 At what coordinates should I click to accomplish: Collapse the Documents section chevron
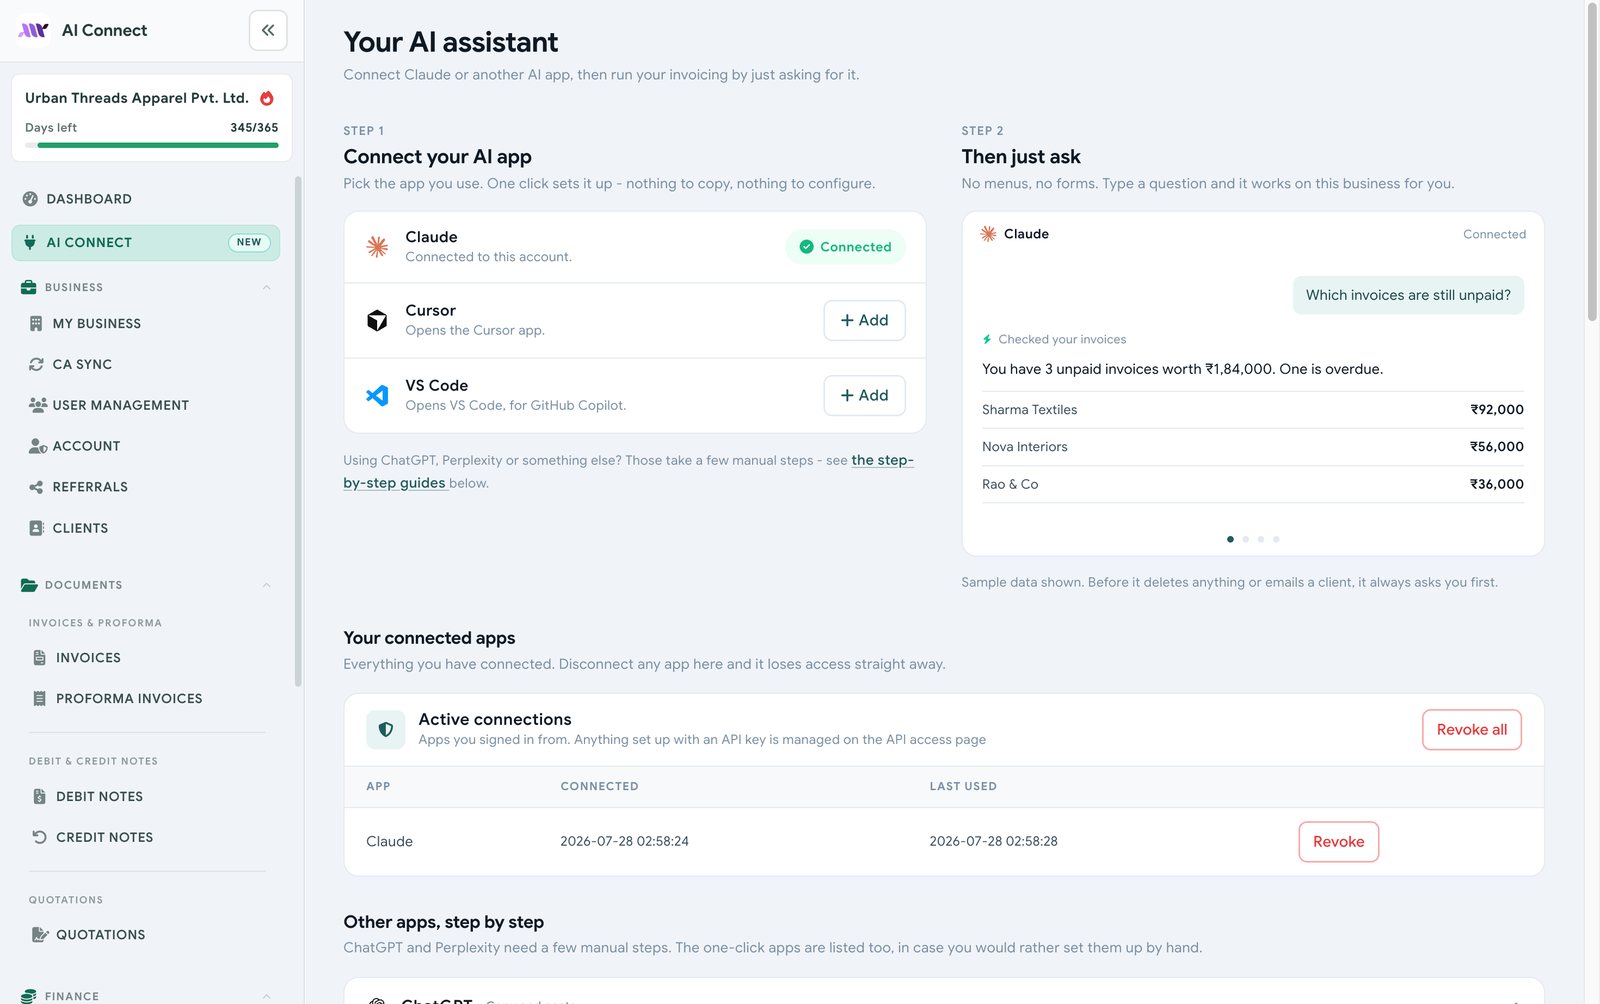click(x=267, y=585)
